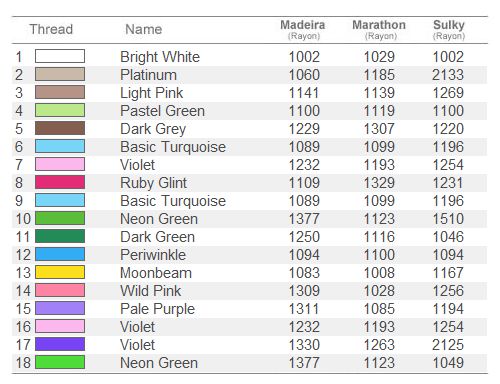The height and width of the screenshot is (384, 500).
Task: Click the Dark Green swatch in row 11
Action: point(60,236)
